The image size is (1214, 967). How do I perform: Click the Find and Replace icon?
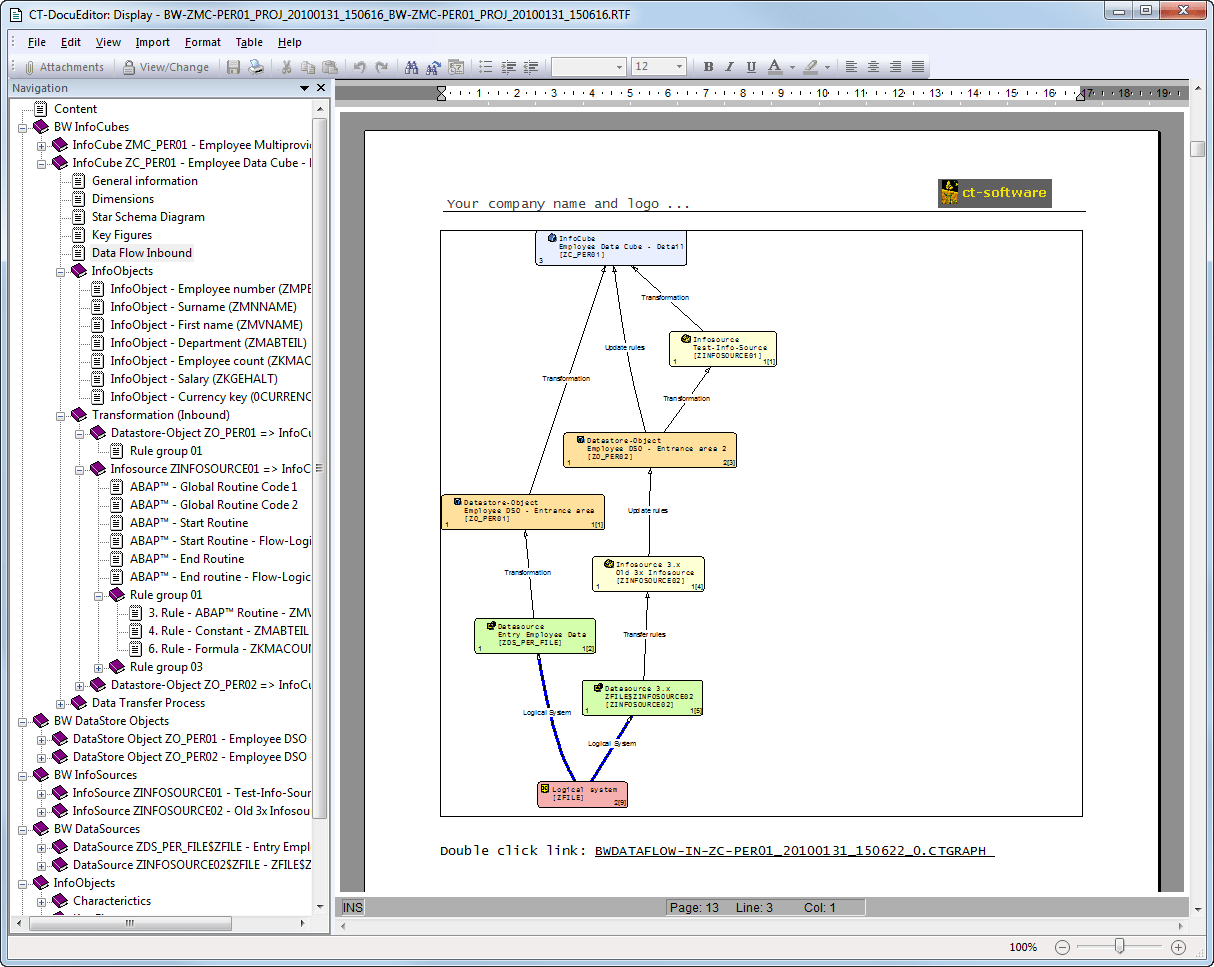click(433, 67)
